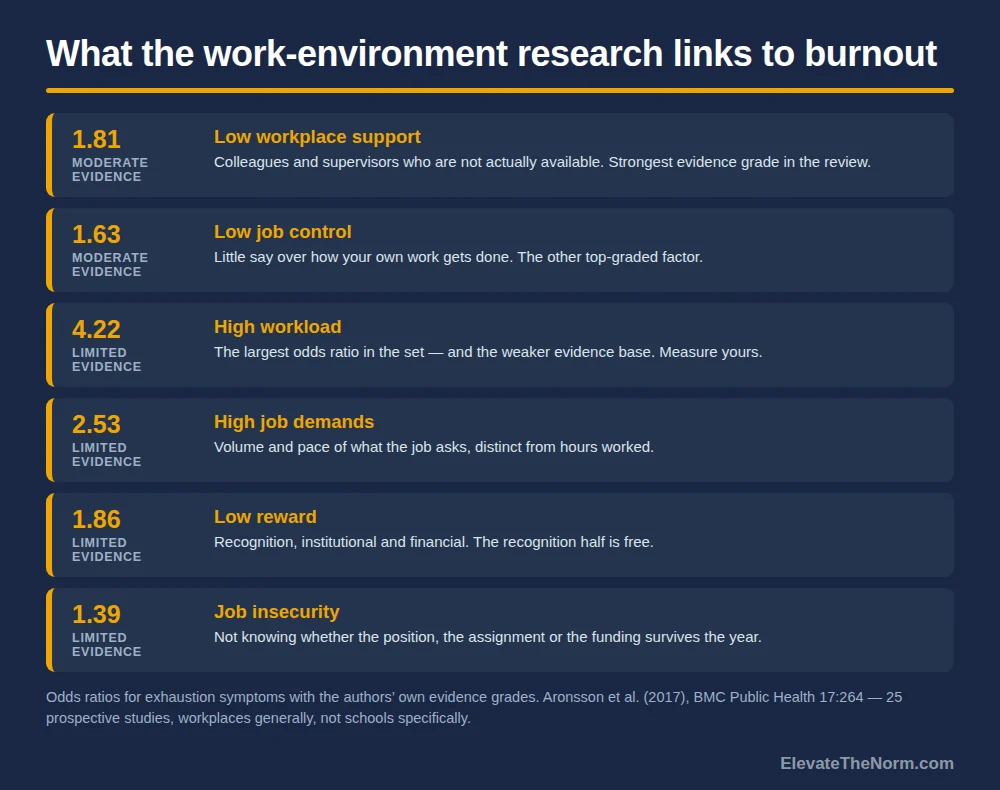Click 'LIMITED EVIDENCE' label beside 4.22
This screenshot has height=790, width=1000.
coord(107,360)
